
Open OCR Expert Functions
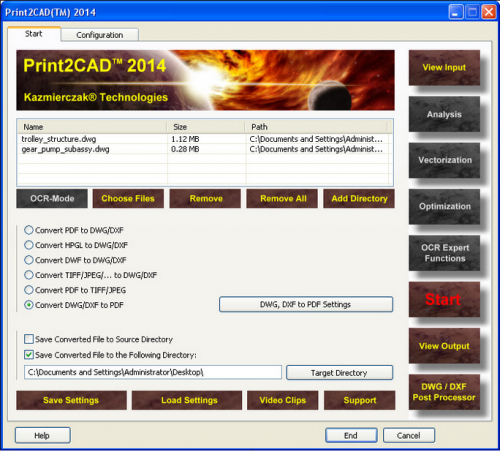click(x=444, y=253)
